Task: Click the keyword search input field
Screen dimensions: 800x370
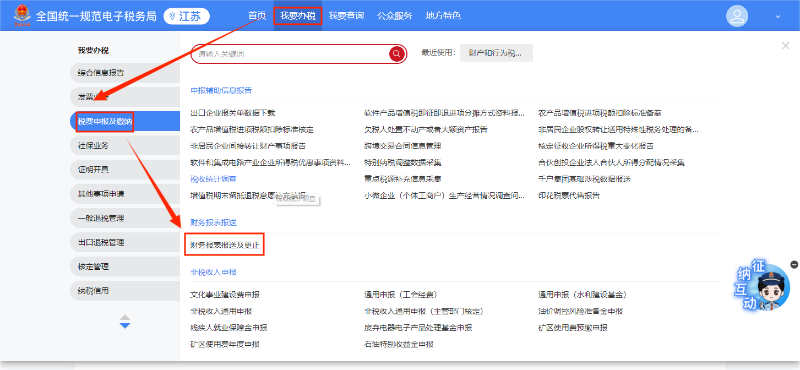Action: pos(291,54)
